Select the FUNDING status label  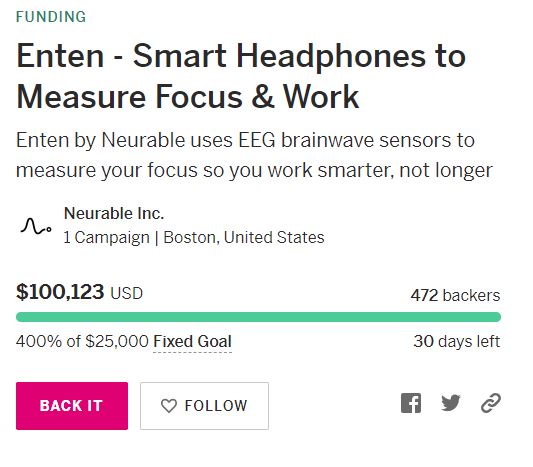pyautogui.click(x=51, y=17)
